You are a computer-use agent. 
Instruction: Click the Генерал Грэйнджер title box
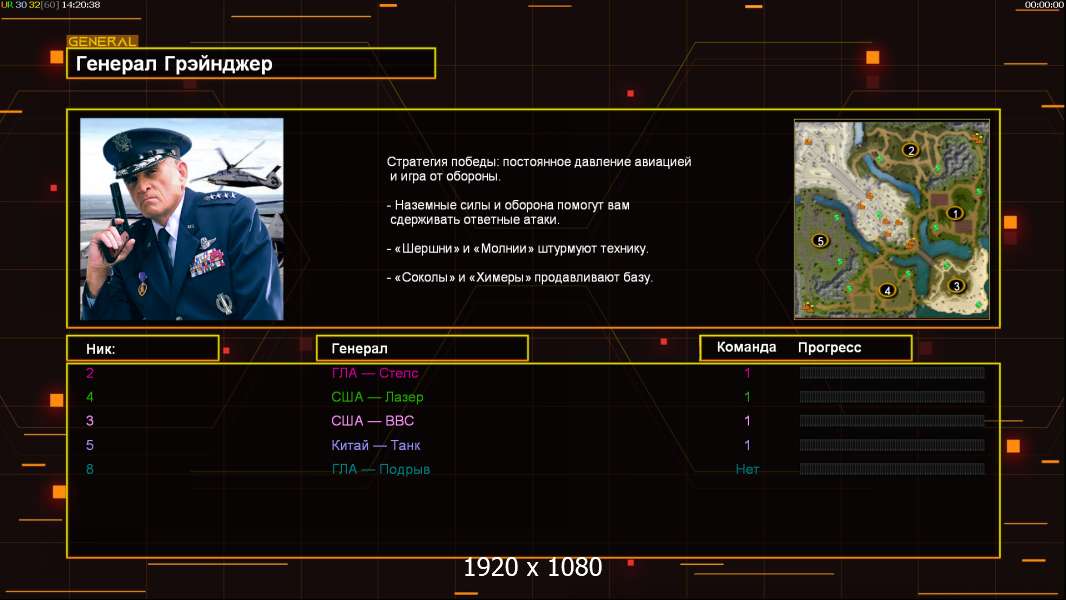click(251, 64)
